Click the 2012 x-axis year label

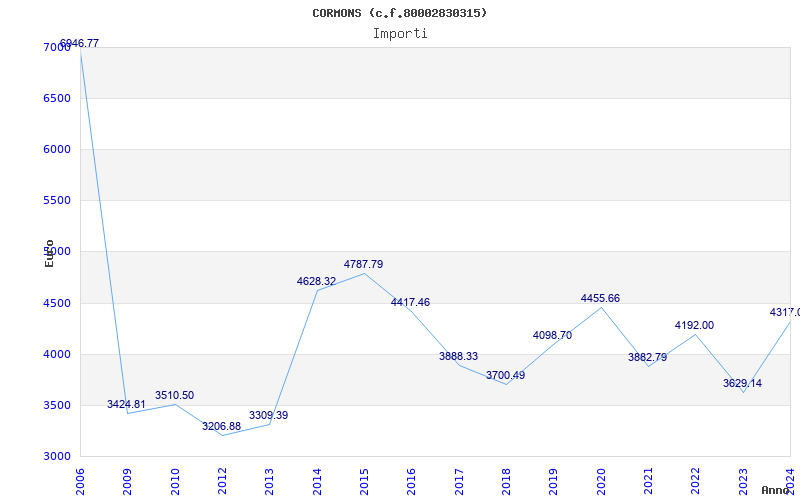(222, 482)
